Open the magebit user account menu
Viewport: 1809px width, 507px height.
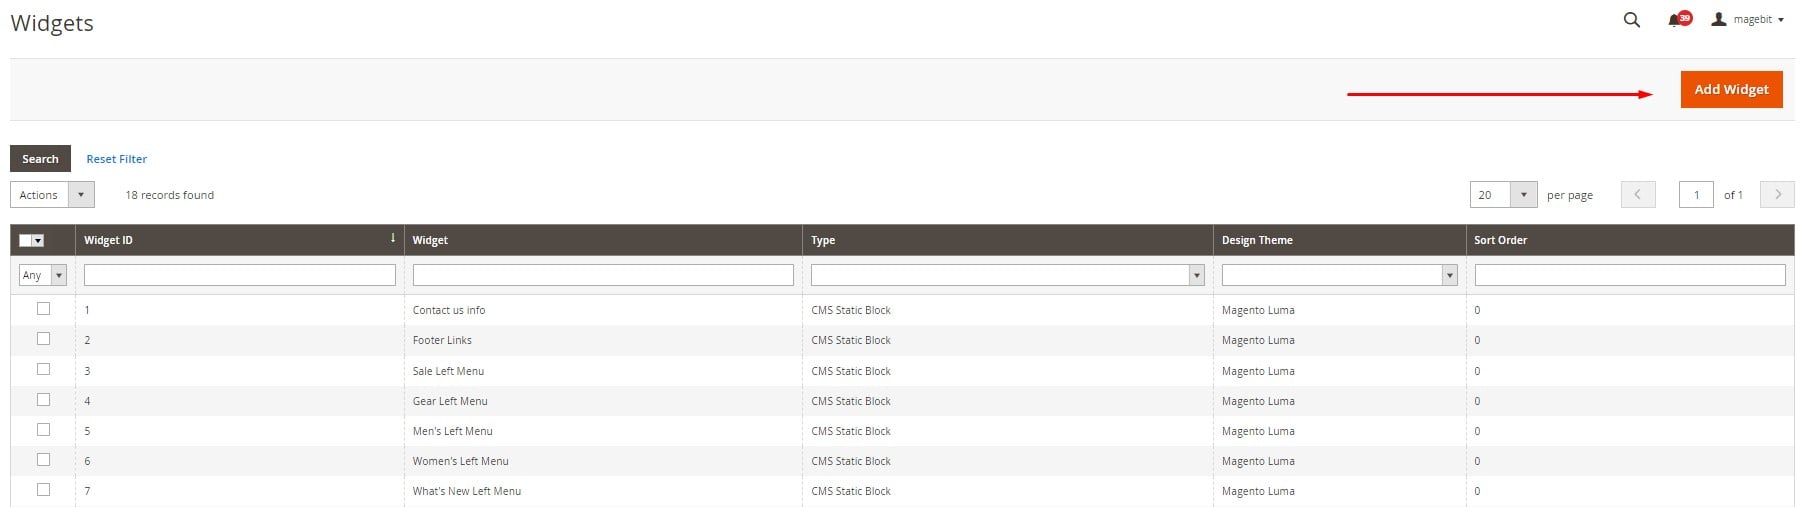point(1747,19)
